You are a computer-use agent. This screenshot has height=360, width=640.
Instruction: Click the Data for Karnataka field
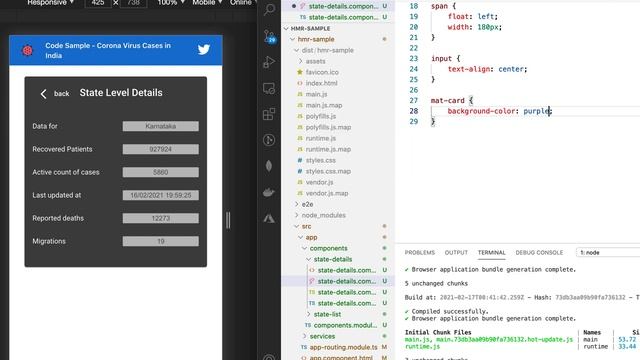coord(160,126)
